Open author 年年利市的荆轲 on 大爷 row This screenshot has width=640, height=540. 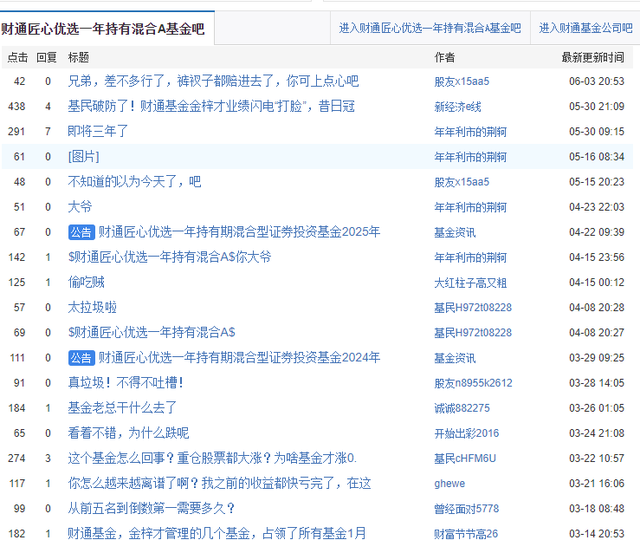(471, 207)
